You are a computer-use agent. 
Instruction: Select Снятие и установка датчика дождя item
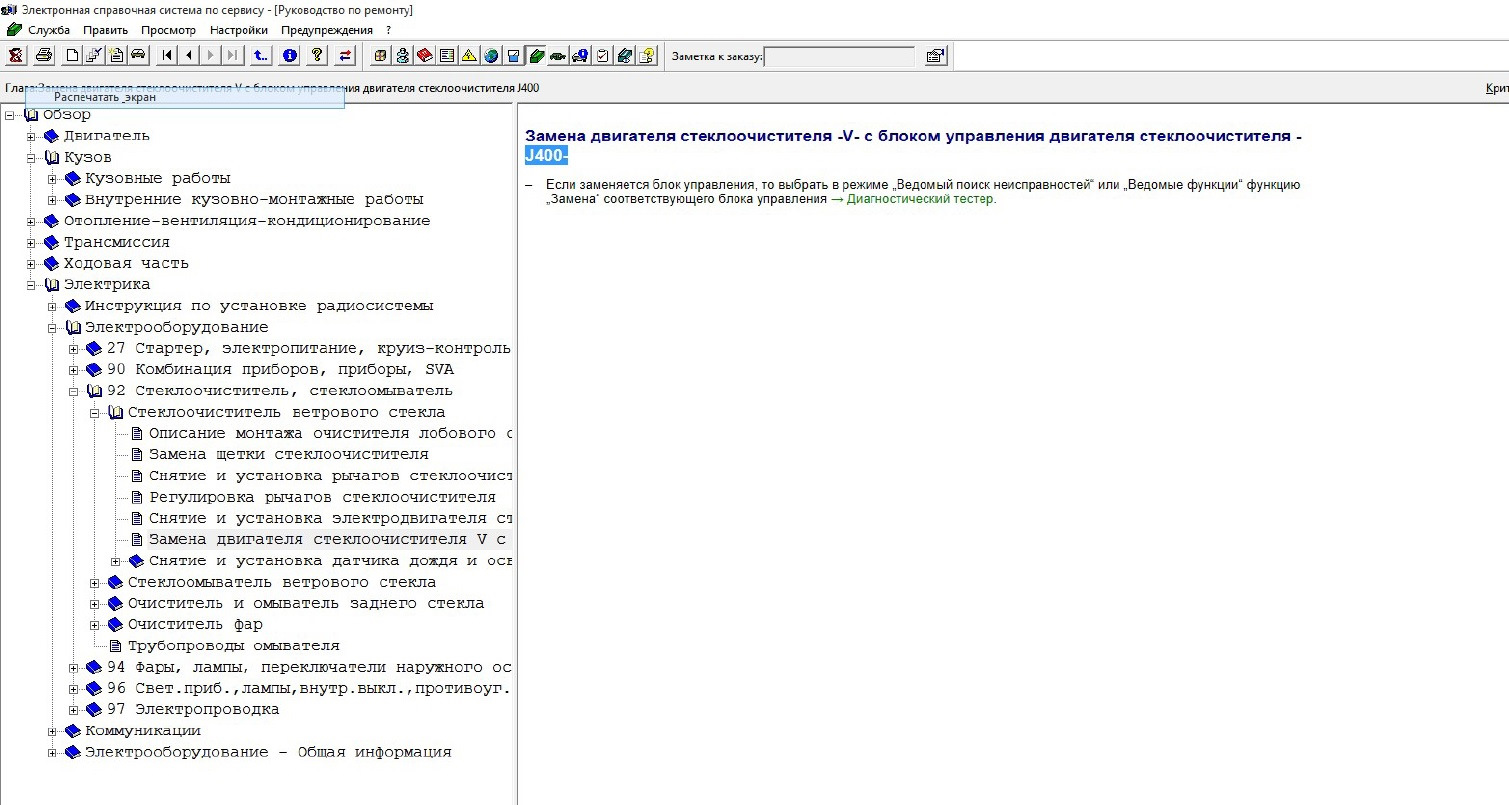pos(330,561)
